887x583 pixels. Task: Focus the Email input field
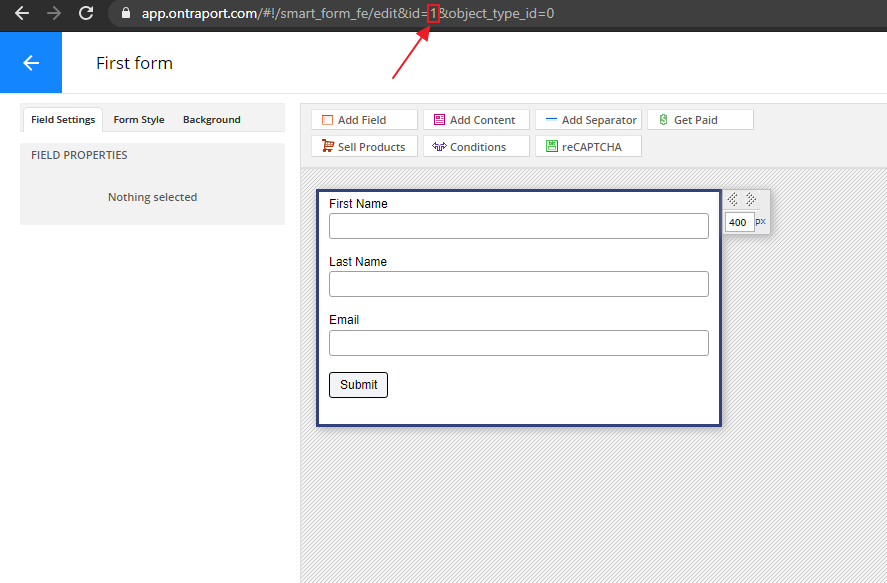pyautogui.click(x=518, y=343)
